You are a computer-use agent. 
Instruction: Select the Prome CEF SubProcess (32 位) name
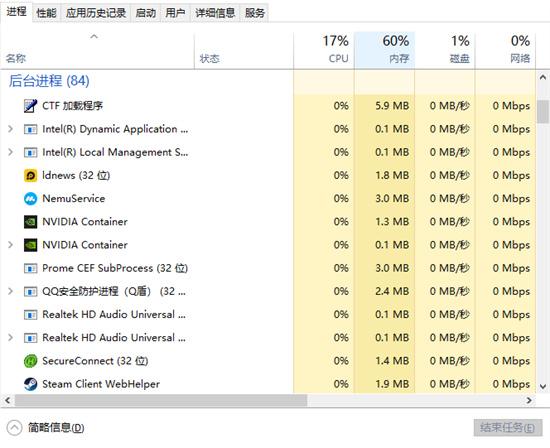point(115,268)
